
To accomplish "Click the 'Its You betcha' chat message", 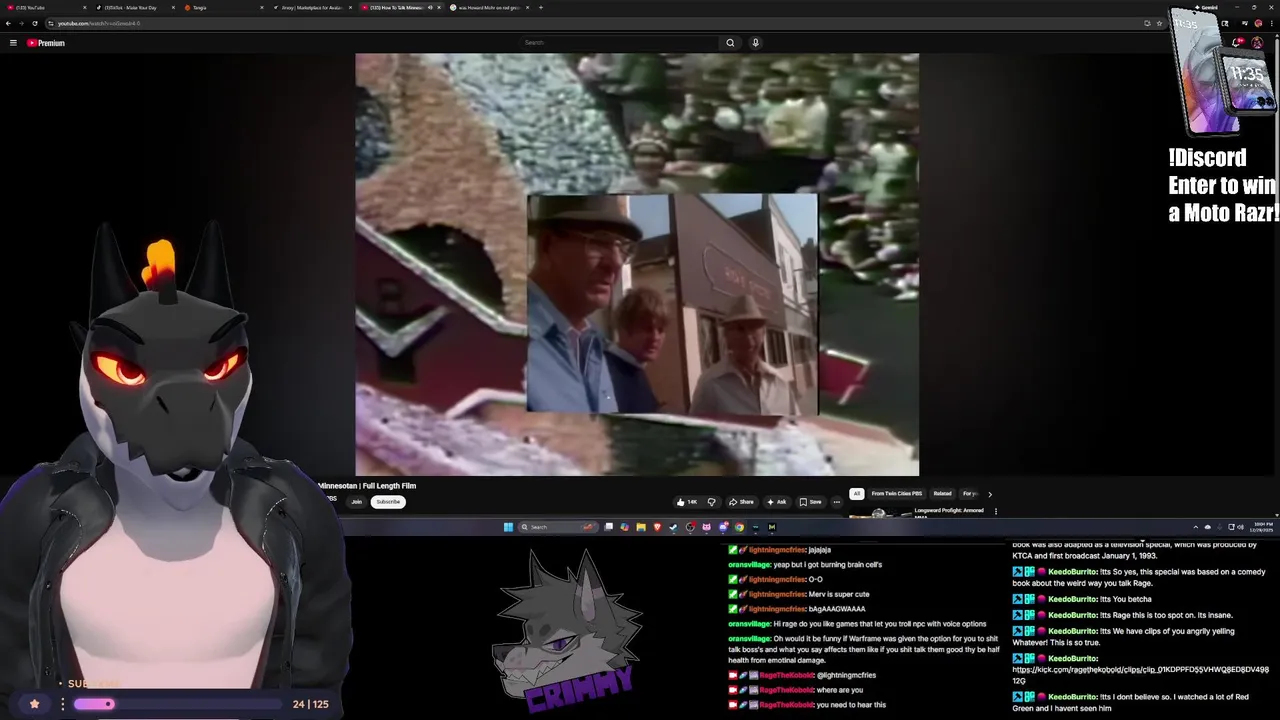I will 1125,599.
